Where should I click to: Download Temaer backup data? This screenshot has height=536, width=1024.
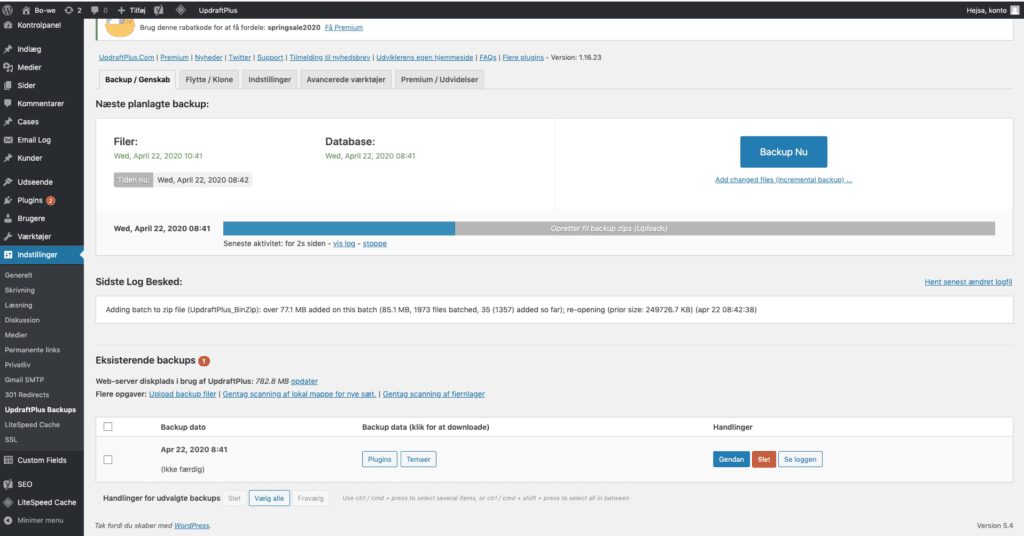(418, 460)
